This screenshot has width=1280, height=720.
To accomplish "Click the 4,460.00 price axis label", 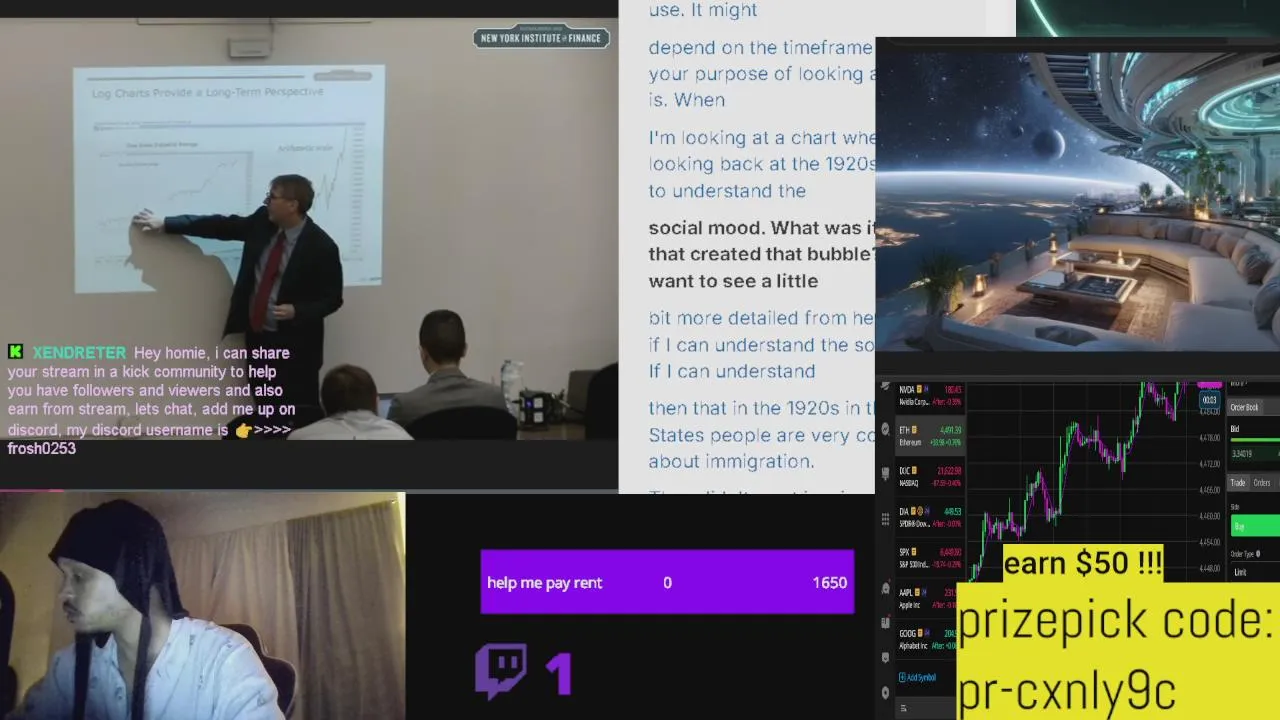I will 1209,515.
